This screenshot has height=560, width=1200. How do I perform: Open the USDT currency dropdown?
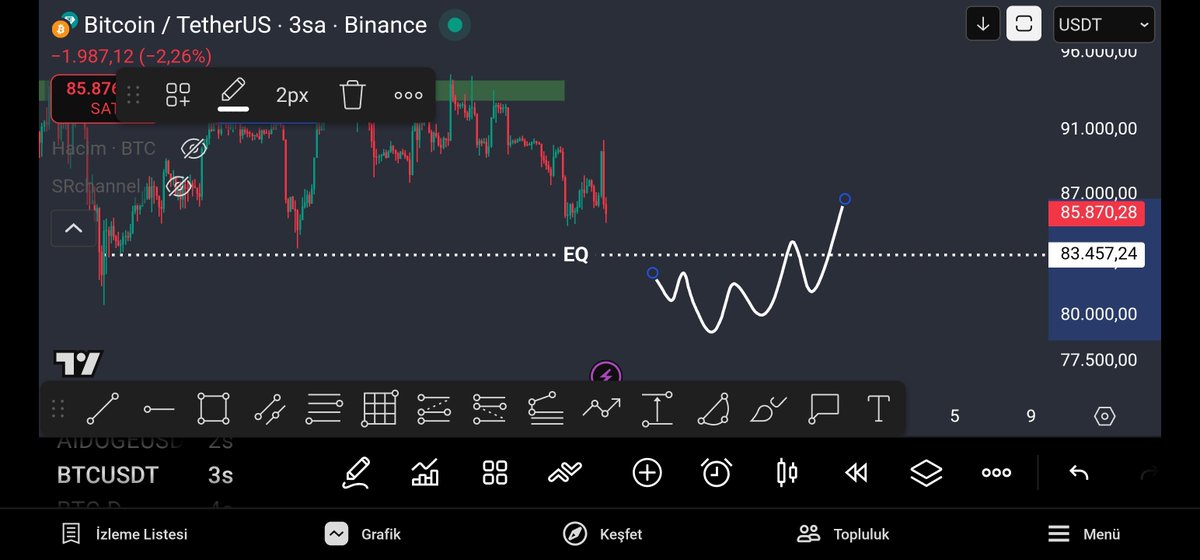pos(1104,24)
